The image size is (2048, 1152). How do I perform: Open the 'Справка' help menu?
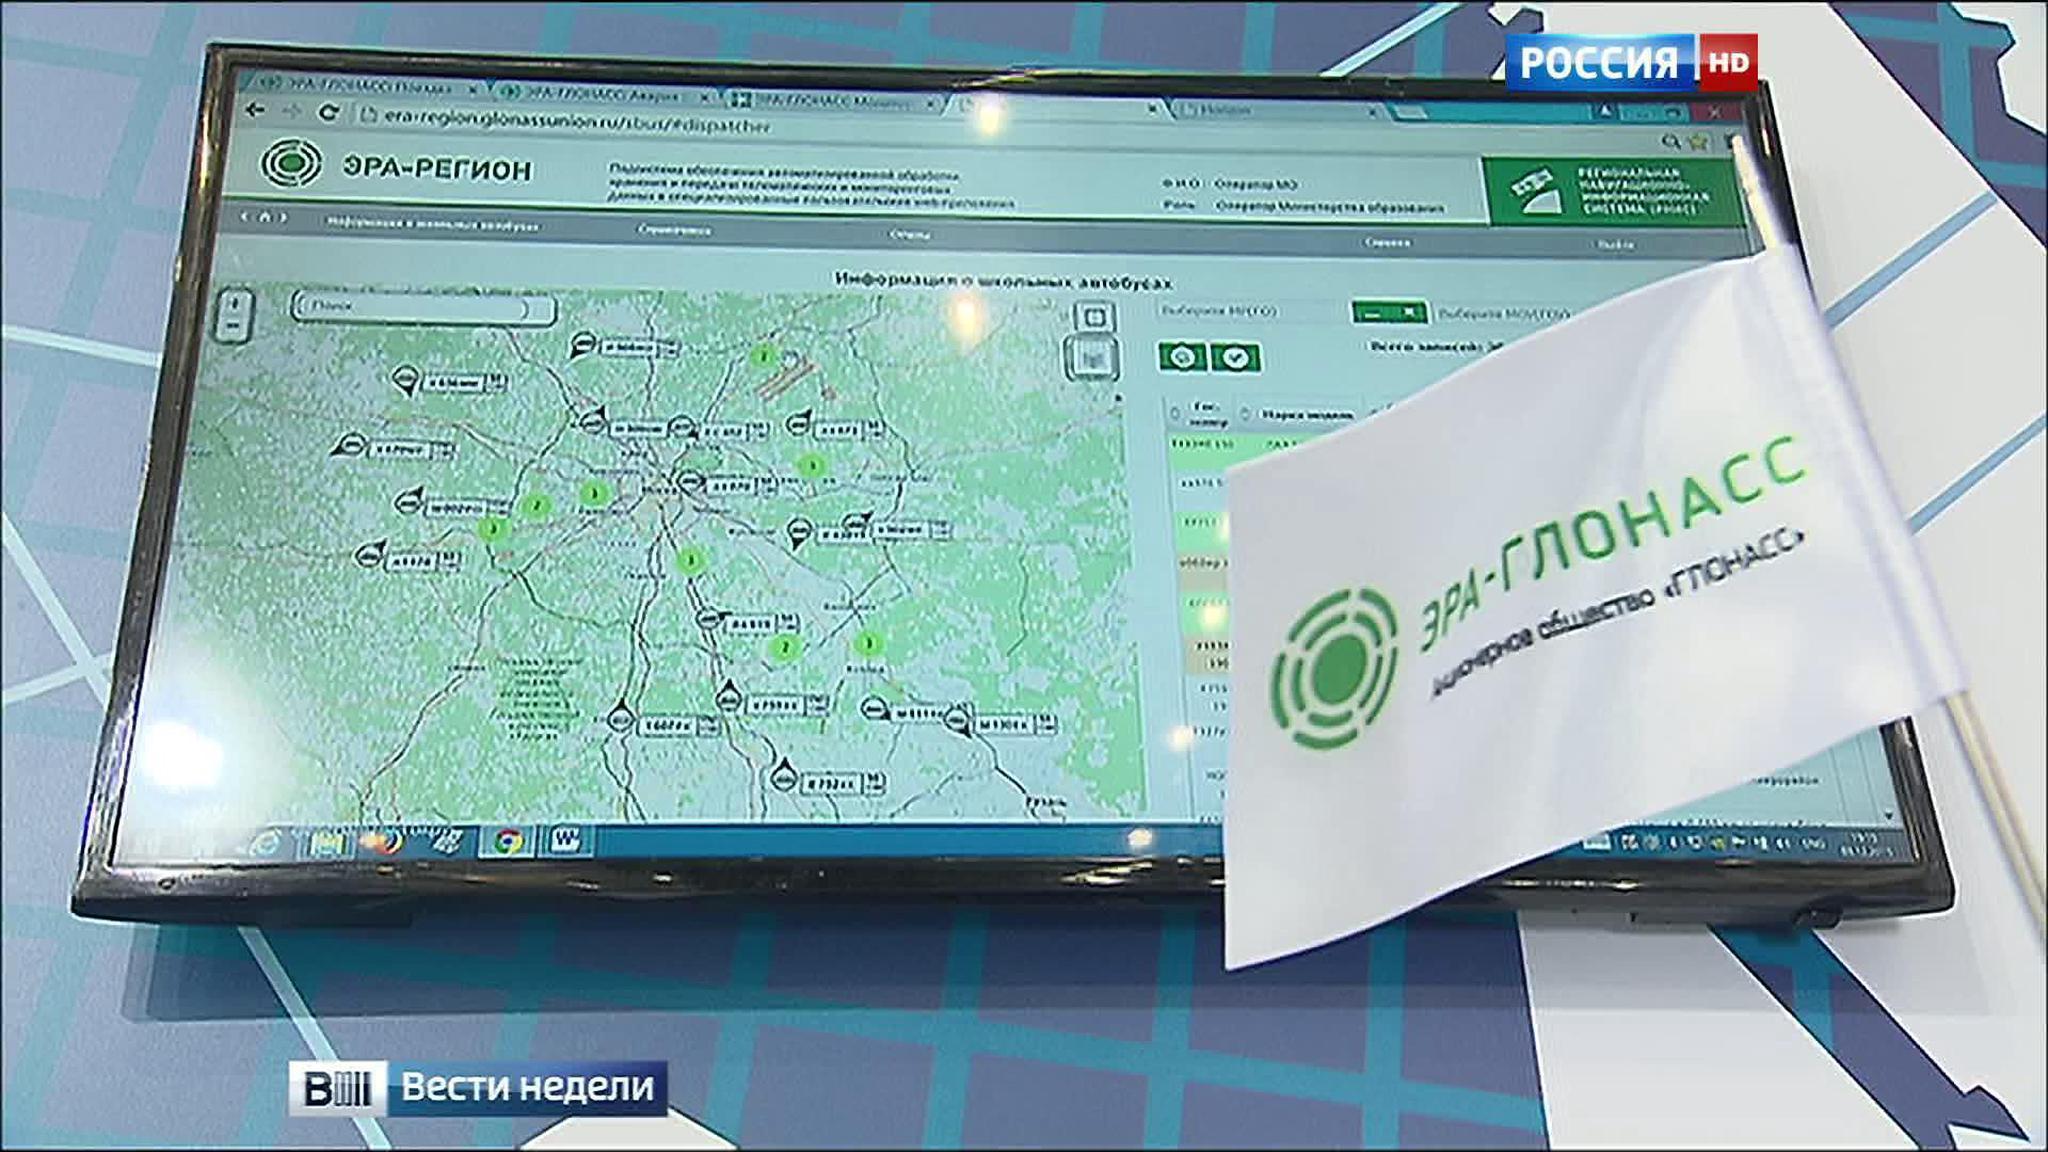(1387, 242)
